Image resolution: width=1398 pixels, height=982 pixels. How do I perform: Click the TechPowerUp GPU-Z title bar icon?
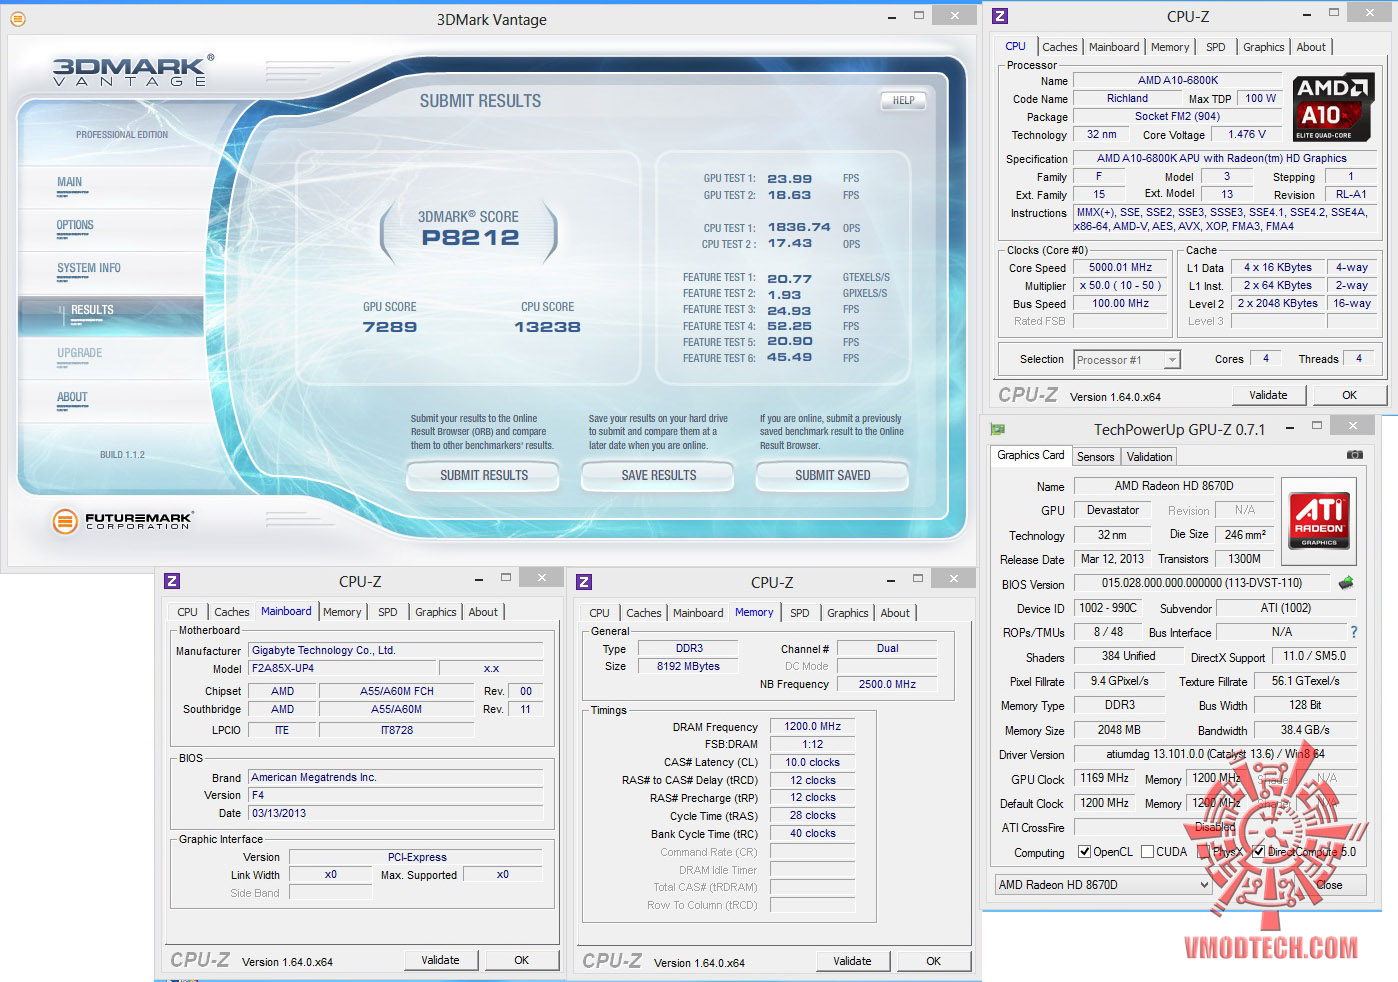[997, 429]
